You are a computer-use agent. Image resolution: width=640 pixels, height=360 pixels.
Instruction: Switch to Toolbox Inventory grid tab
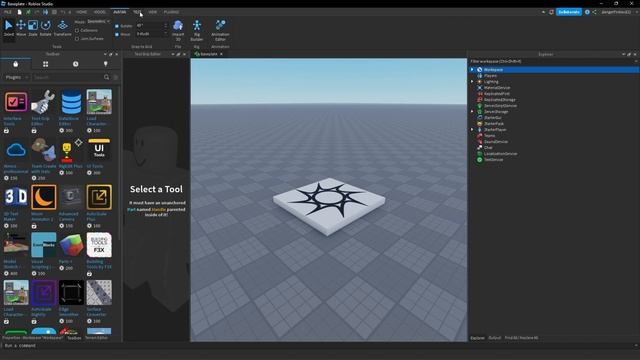[45, 64]
